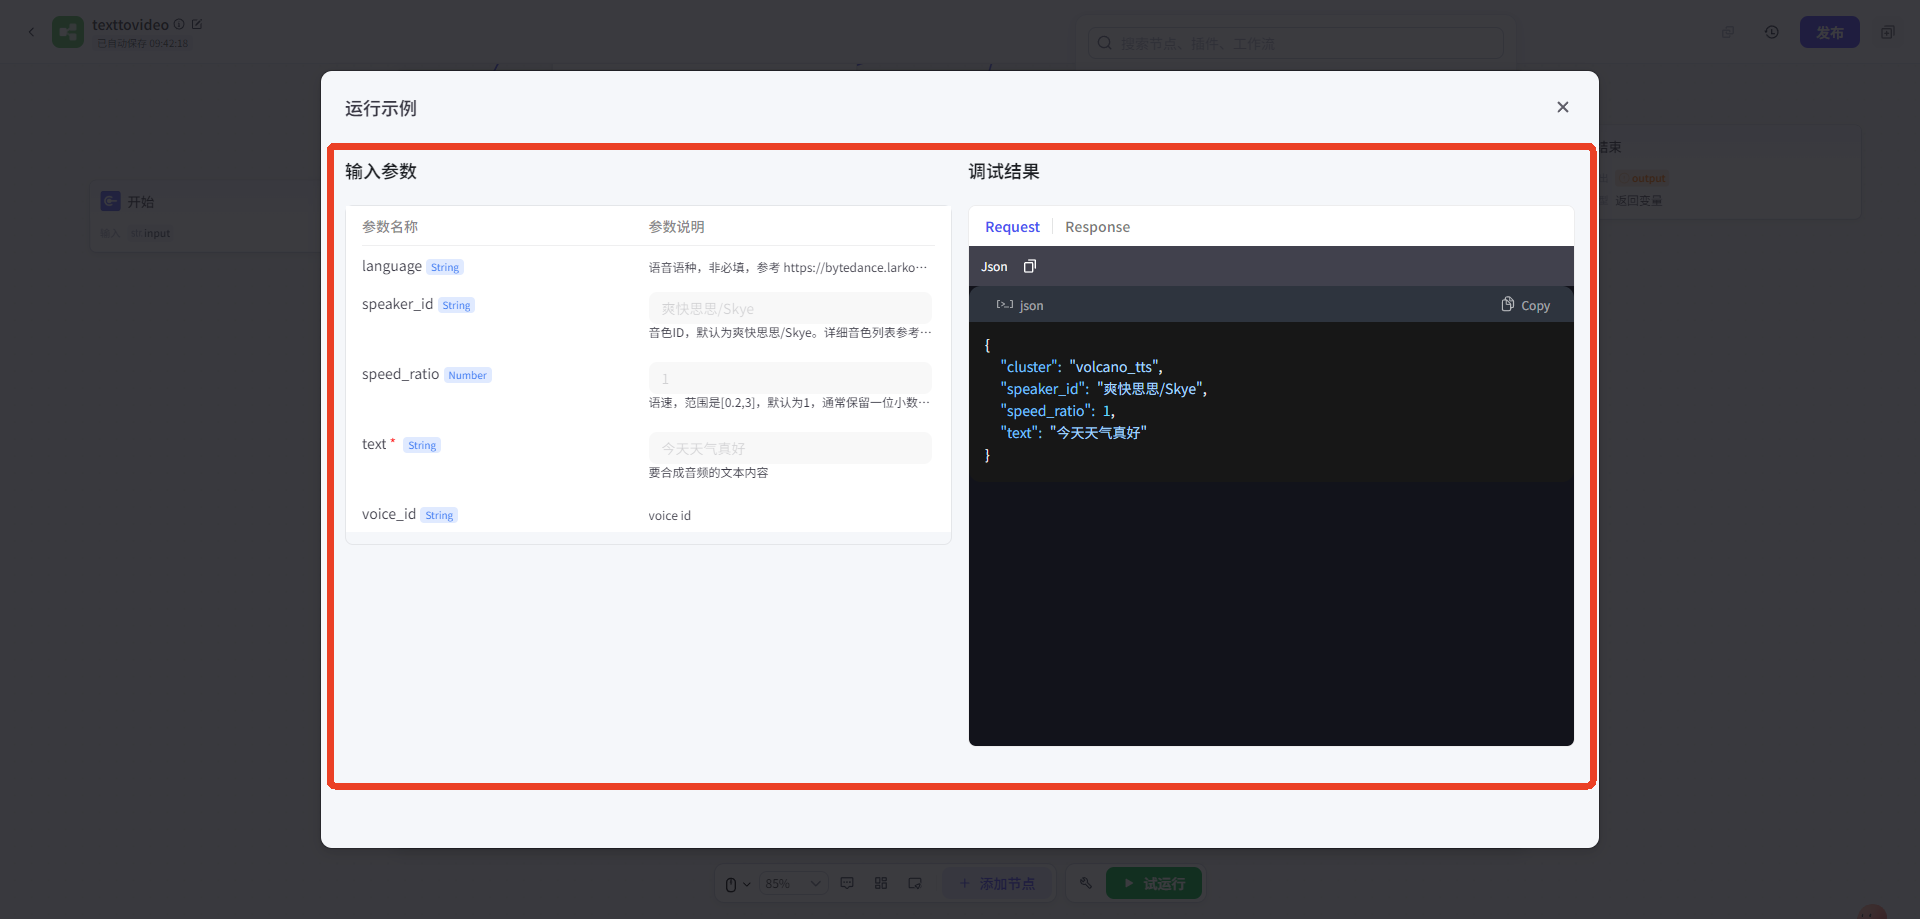Click the text parameter input field
1920x919 pixels.
[789, 449]
